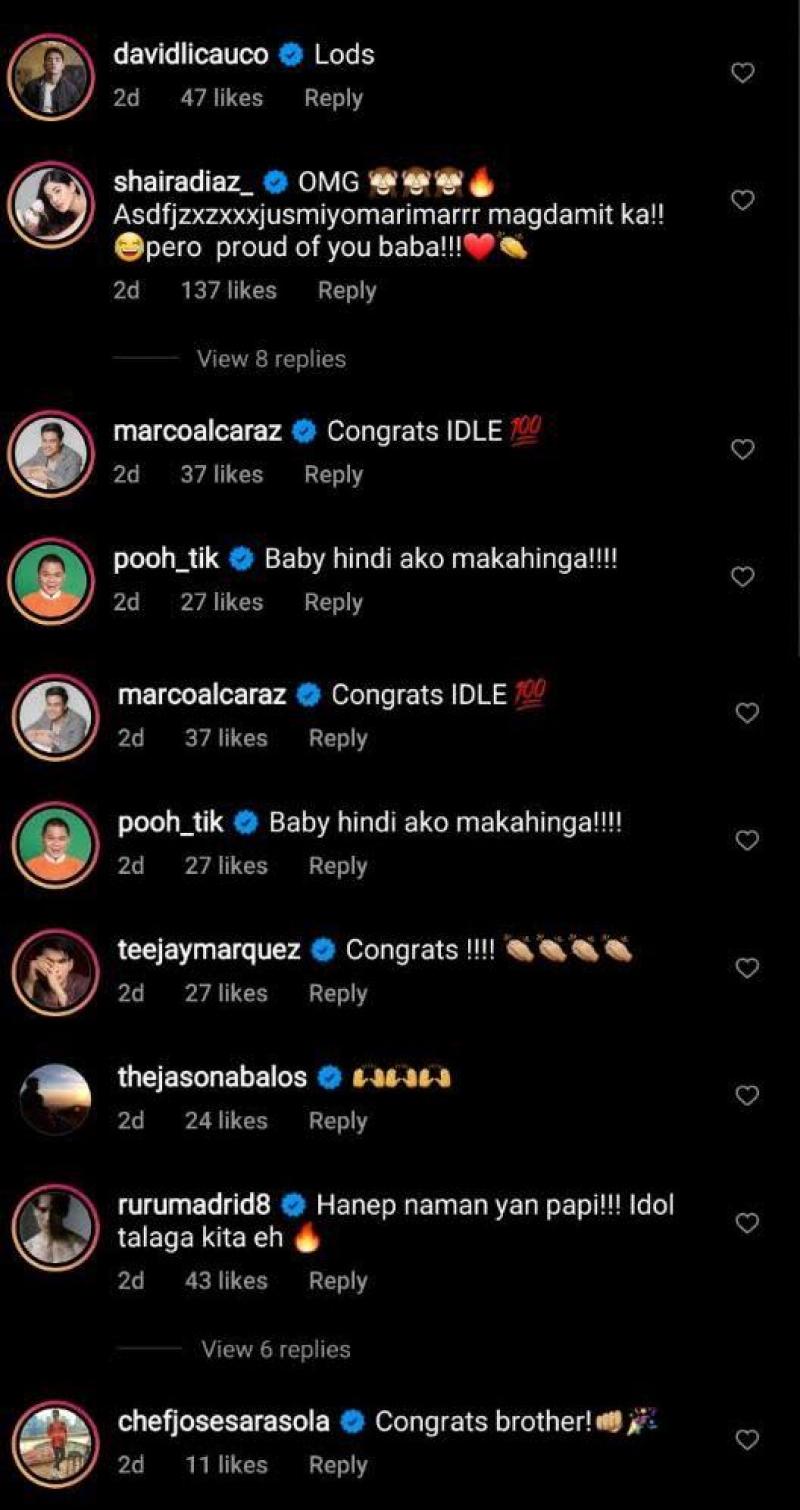
Task: Show "View 6 replies" under rurumadrid8's comment
Action: coord(276,1349)
